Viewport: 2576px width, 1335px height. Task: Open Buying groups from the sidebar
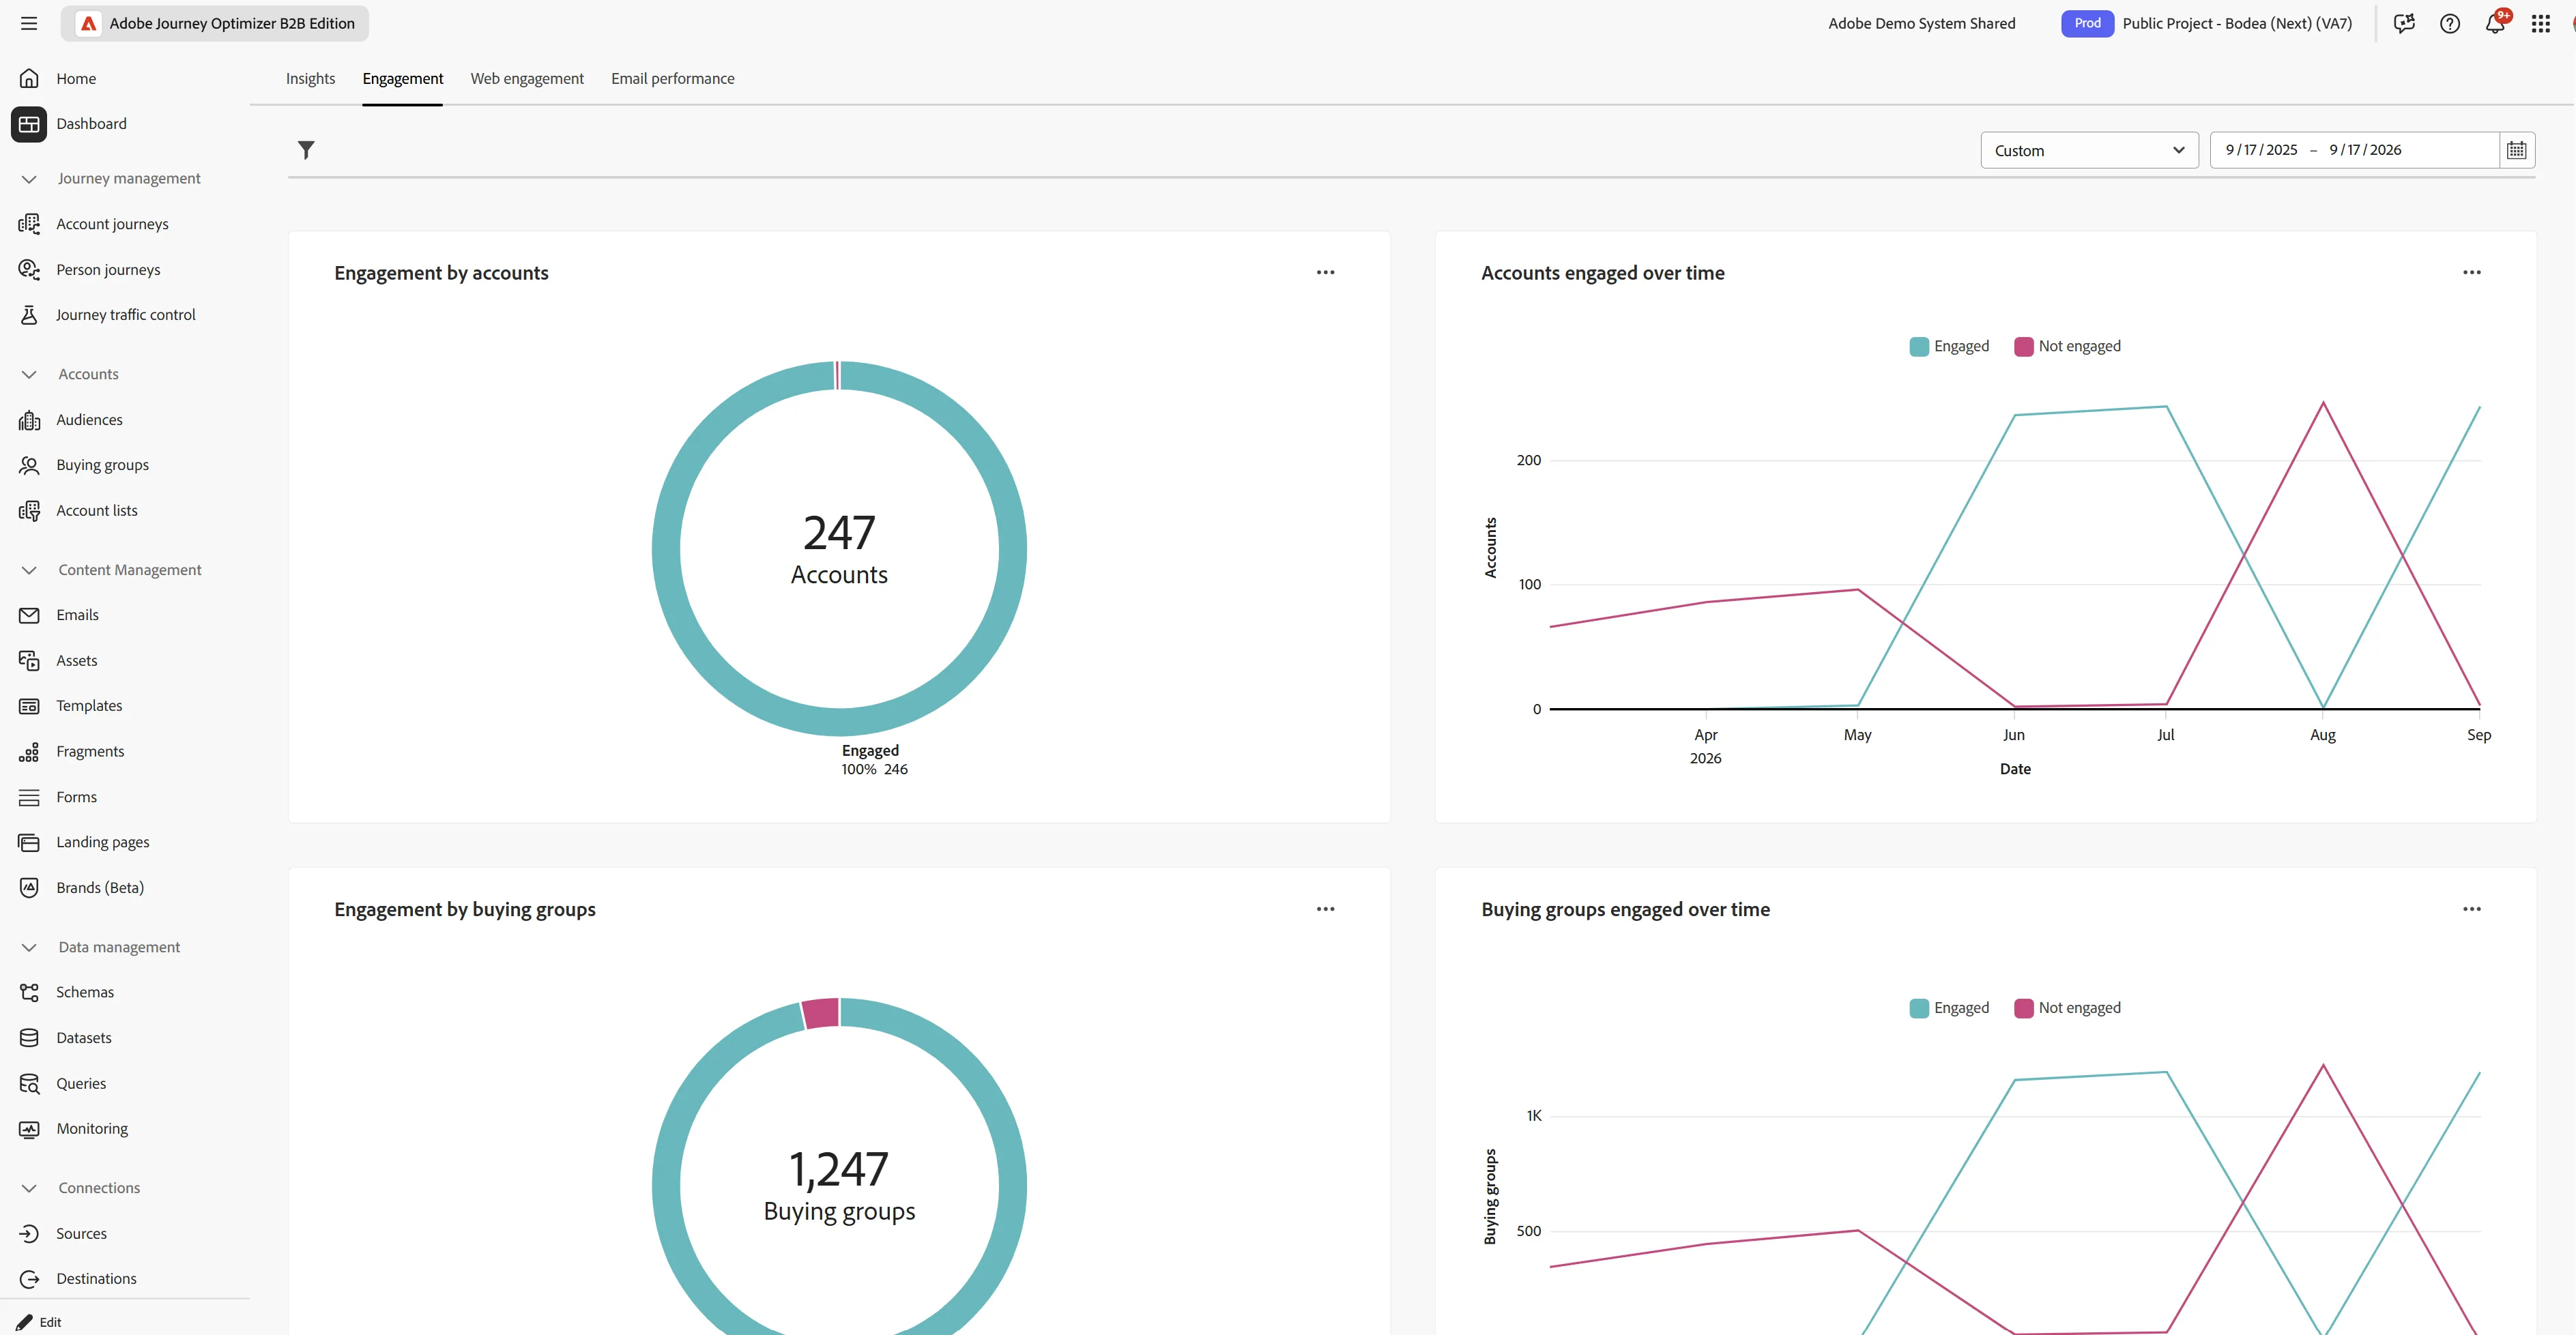tap(102, 465)
